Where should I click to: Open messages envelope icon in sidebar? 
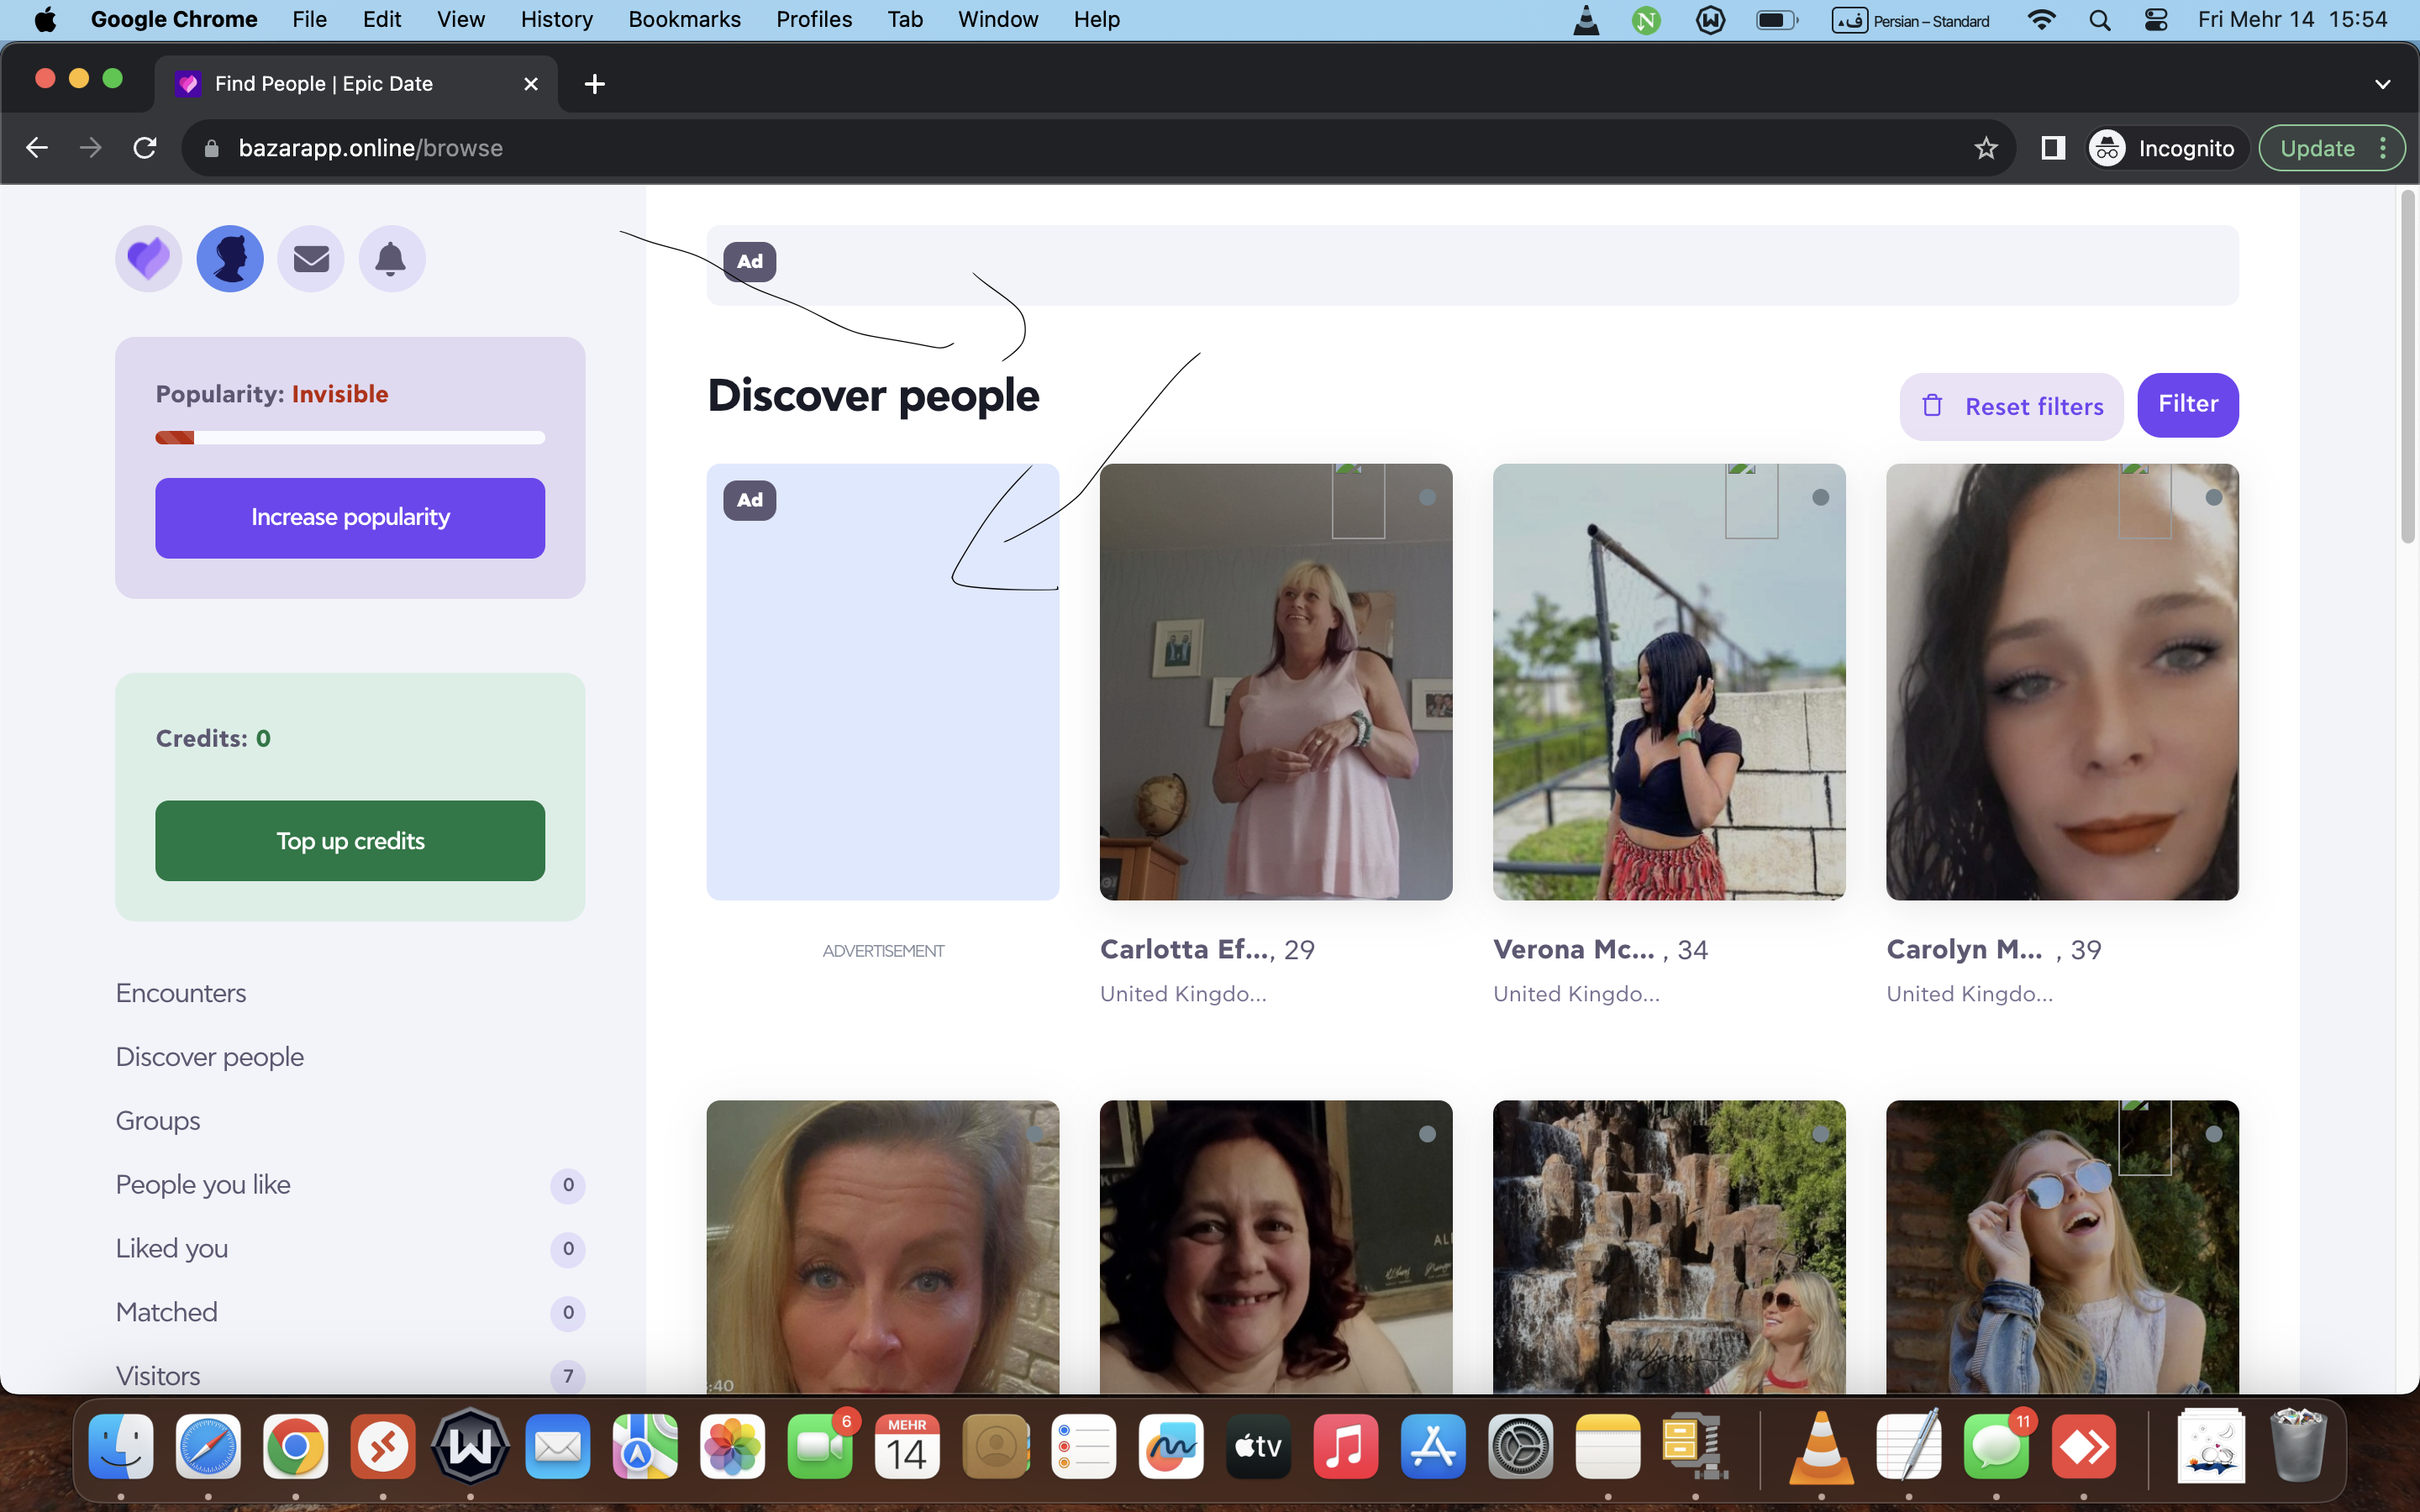tap(311, 259)
